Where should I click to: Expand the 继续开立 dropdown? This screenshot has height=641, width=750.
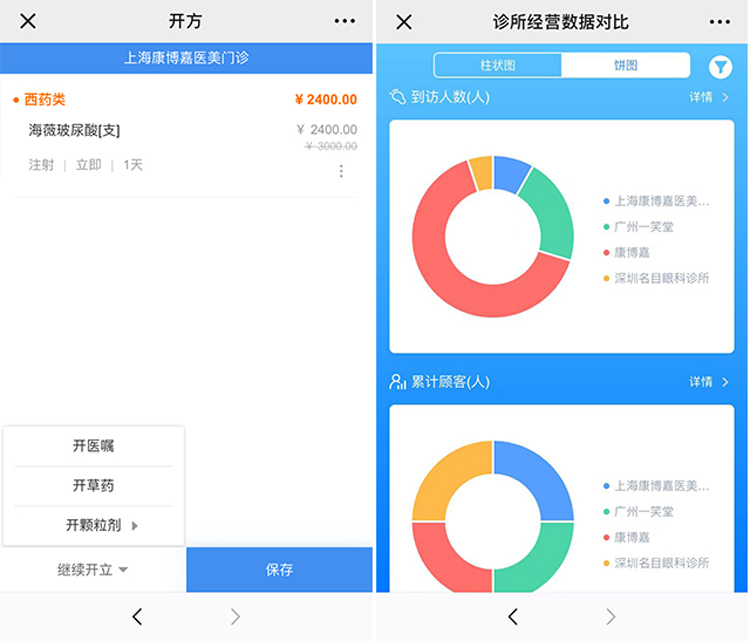point(93,570)
